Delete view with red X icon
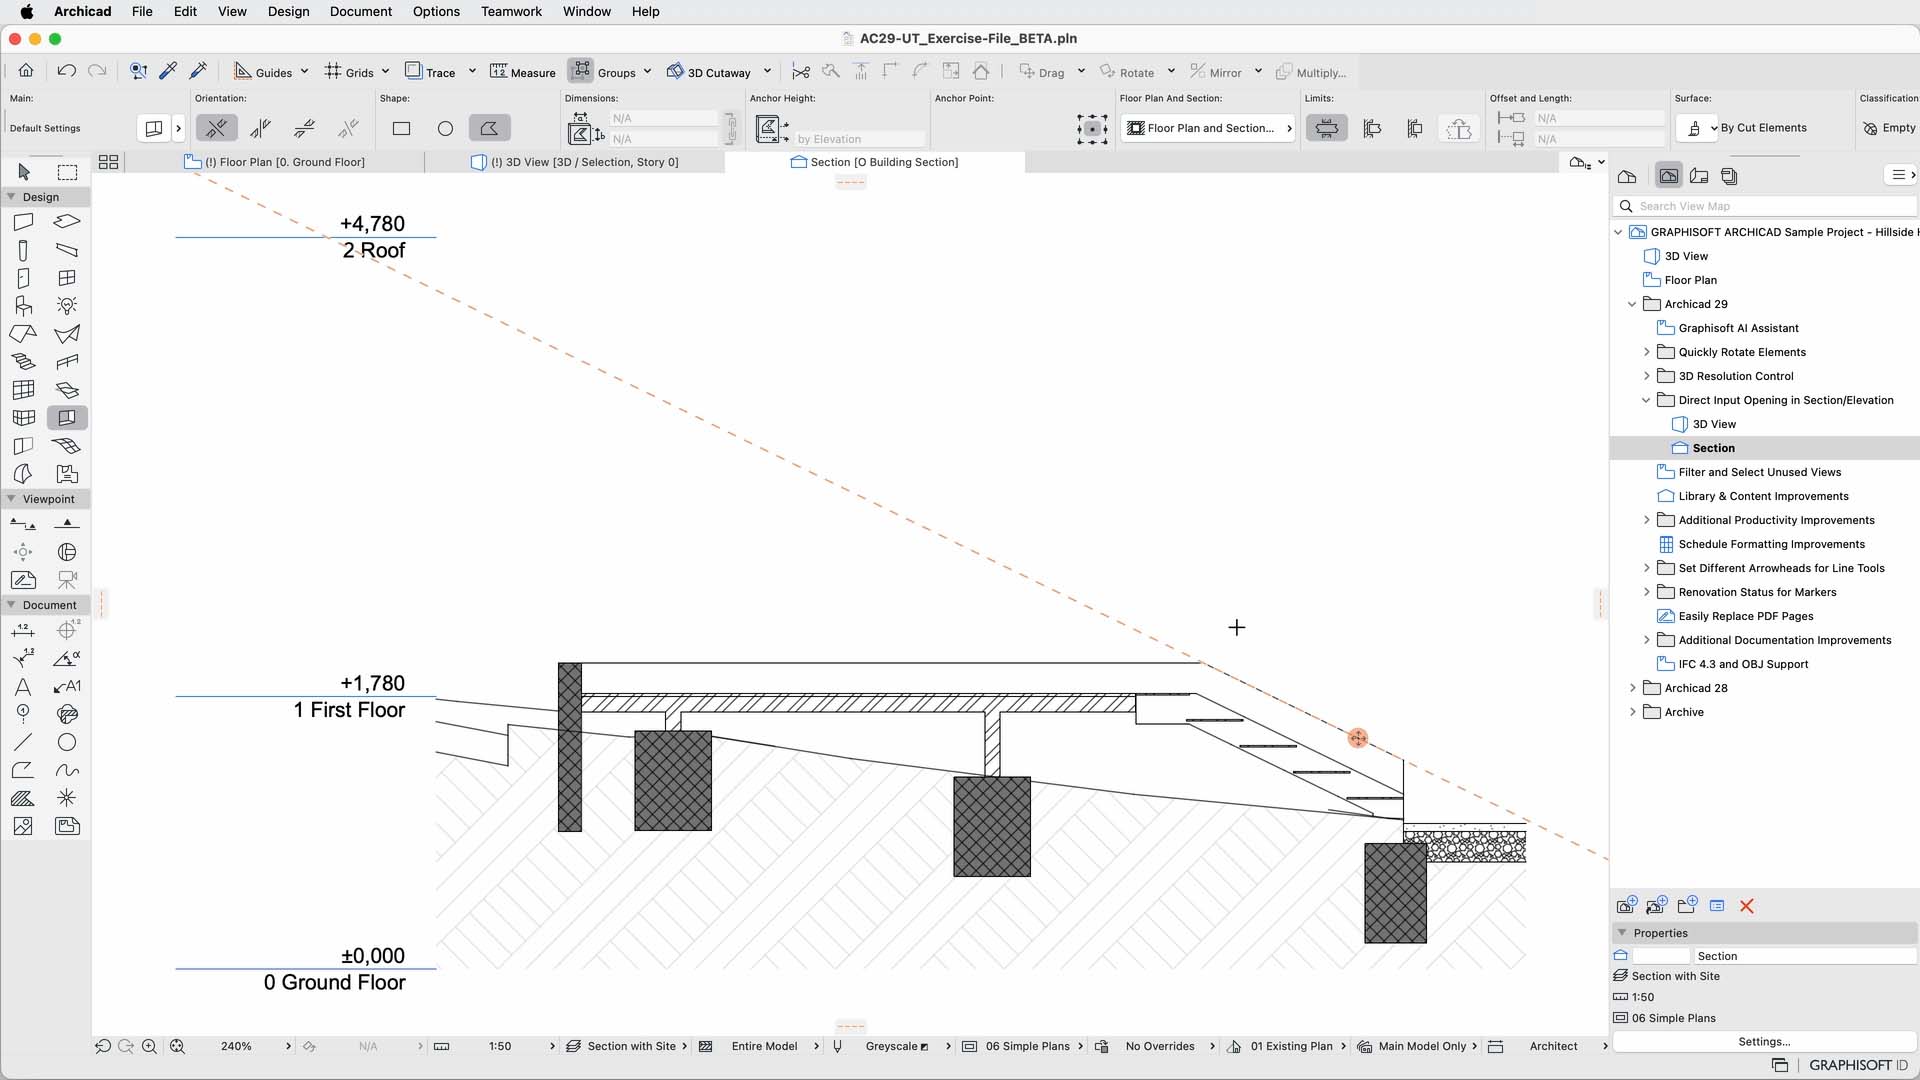 [1747, 906]
